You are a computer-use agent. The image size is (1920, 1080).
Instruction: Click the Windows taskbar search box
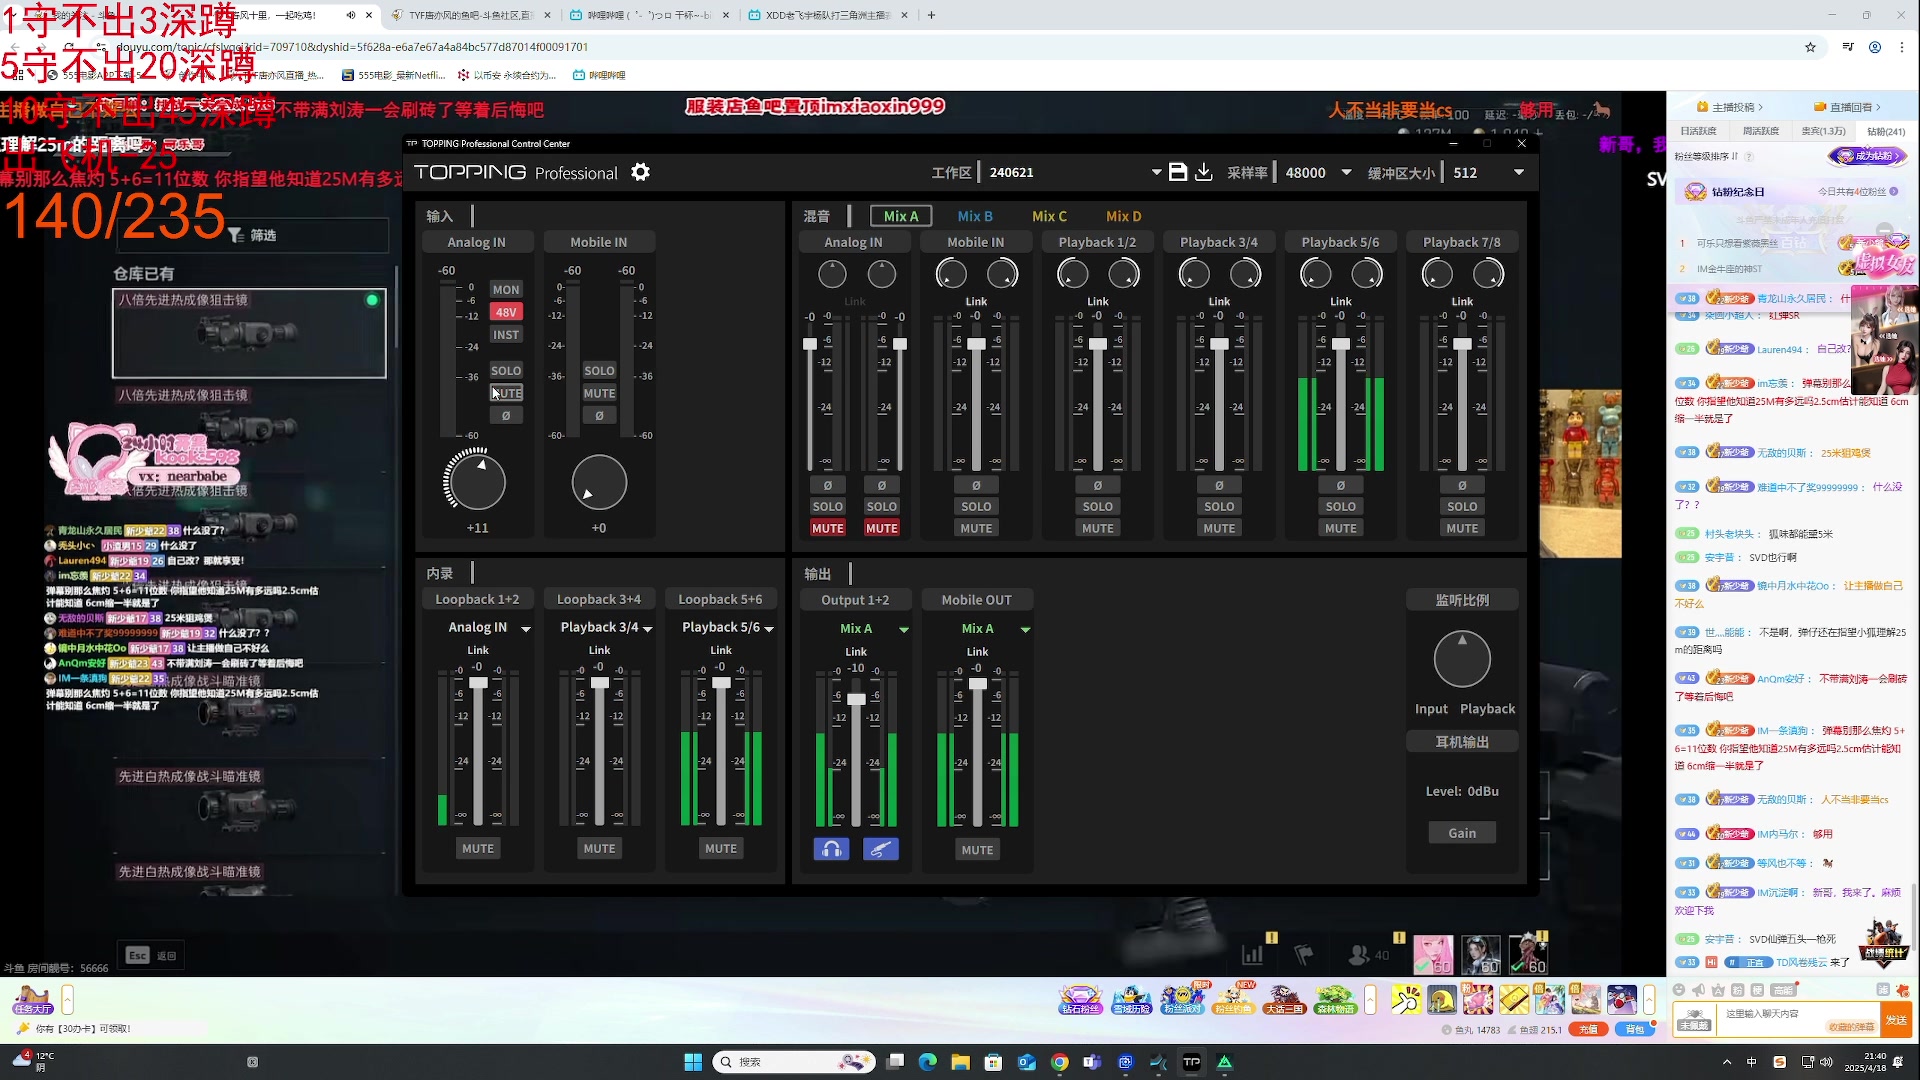tap(794, 1062)
